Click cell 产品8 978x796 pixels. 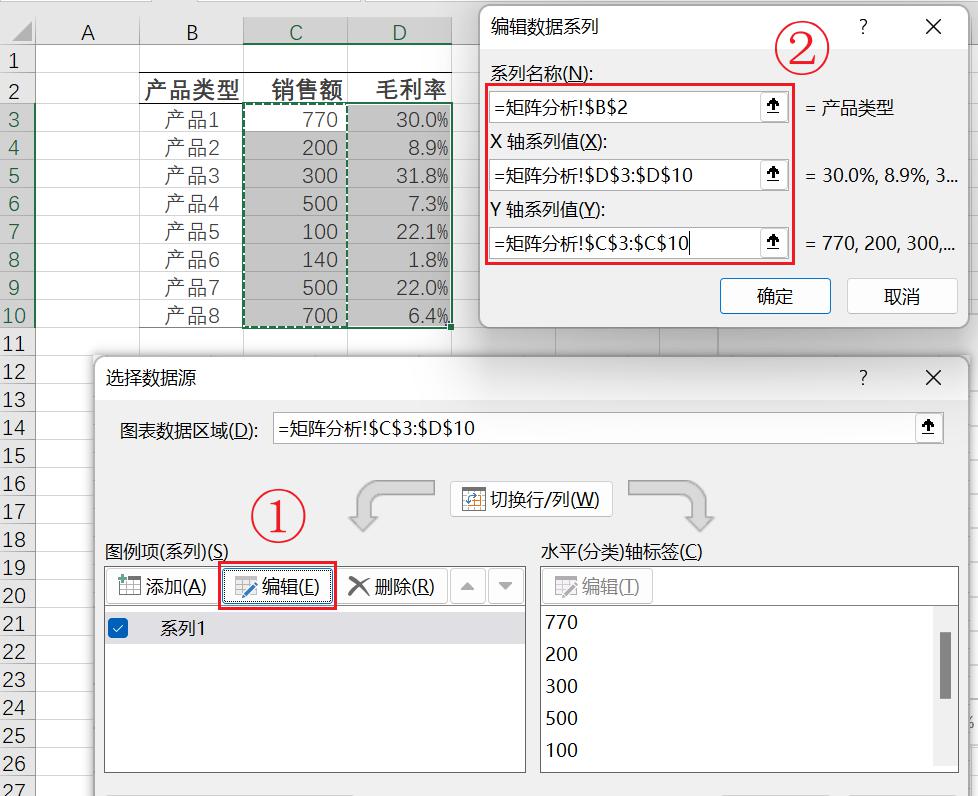pyautogui.click(x=191, y=316)
